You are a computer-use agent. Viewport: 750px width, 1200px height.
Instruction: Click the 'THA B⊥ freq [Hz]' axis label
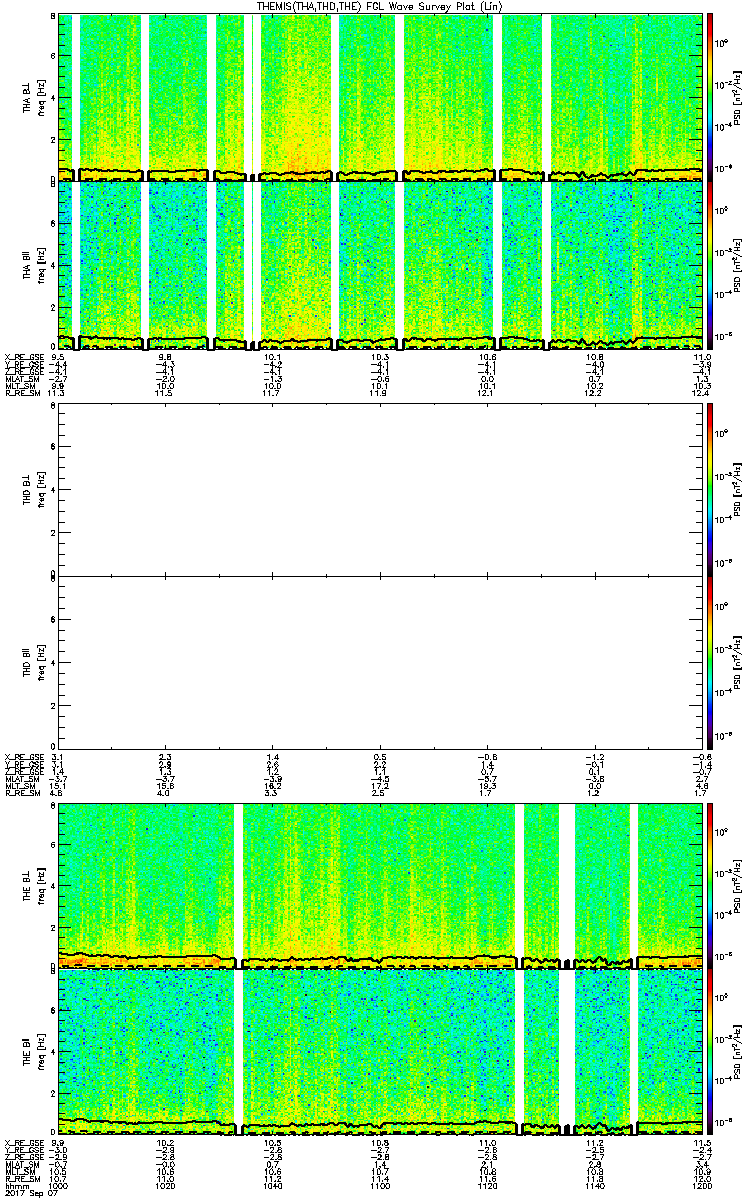[x=32, y=97]
